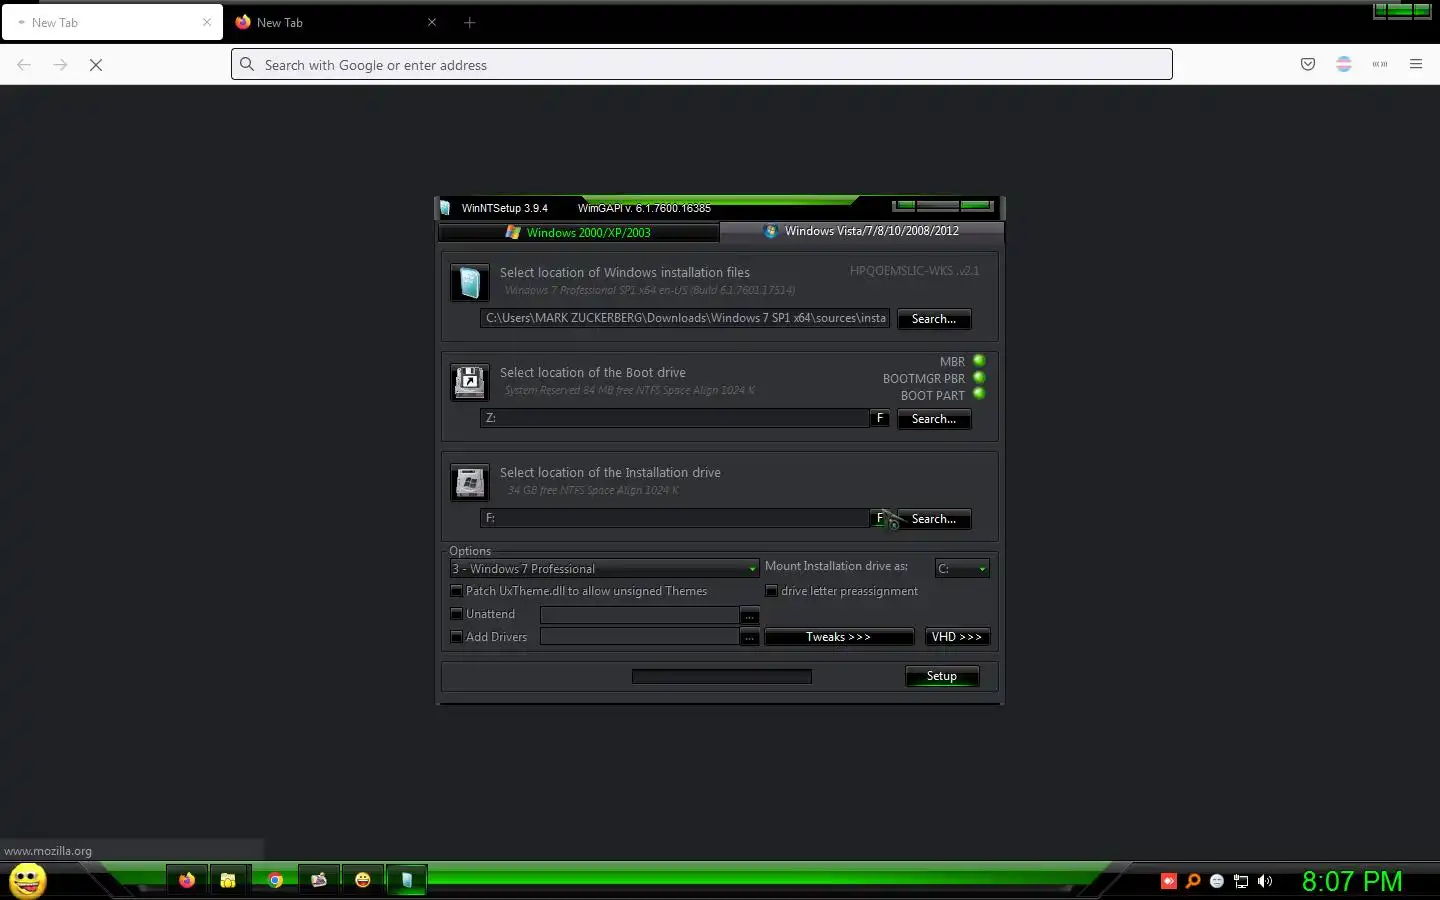Switch to Windows 2000/XP/2003 tab
1440x900 pixels.
579,232
